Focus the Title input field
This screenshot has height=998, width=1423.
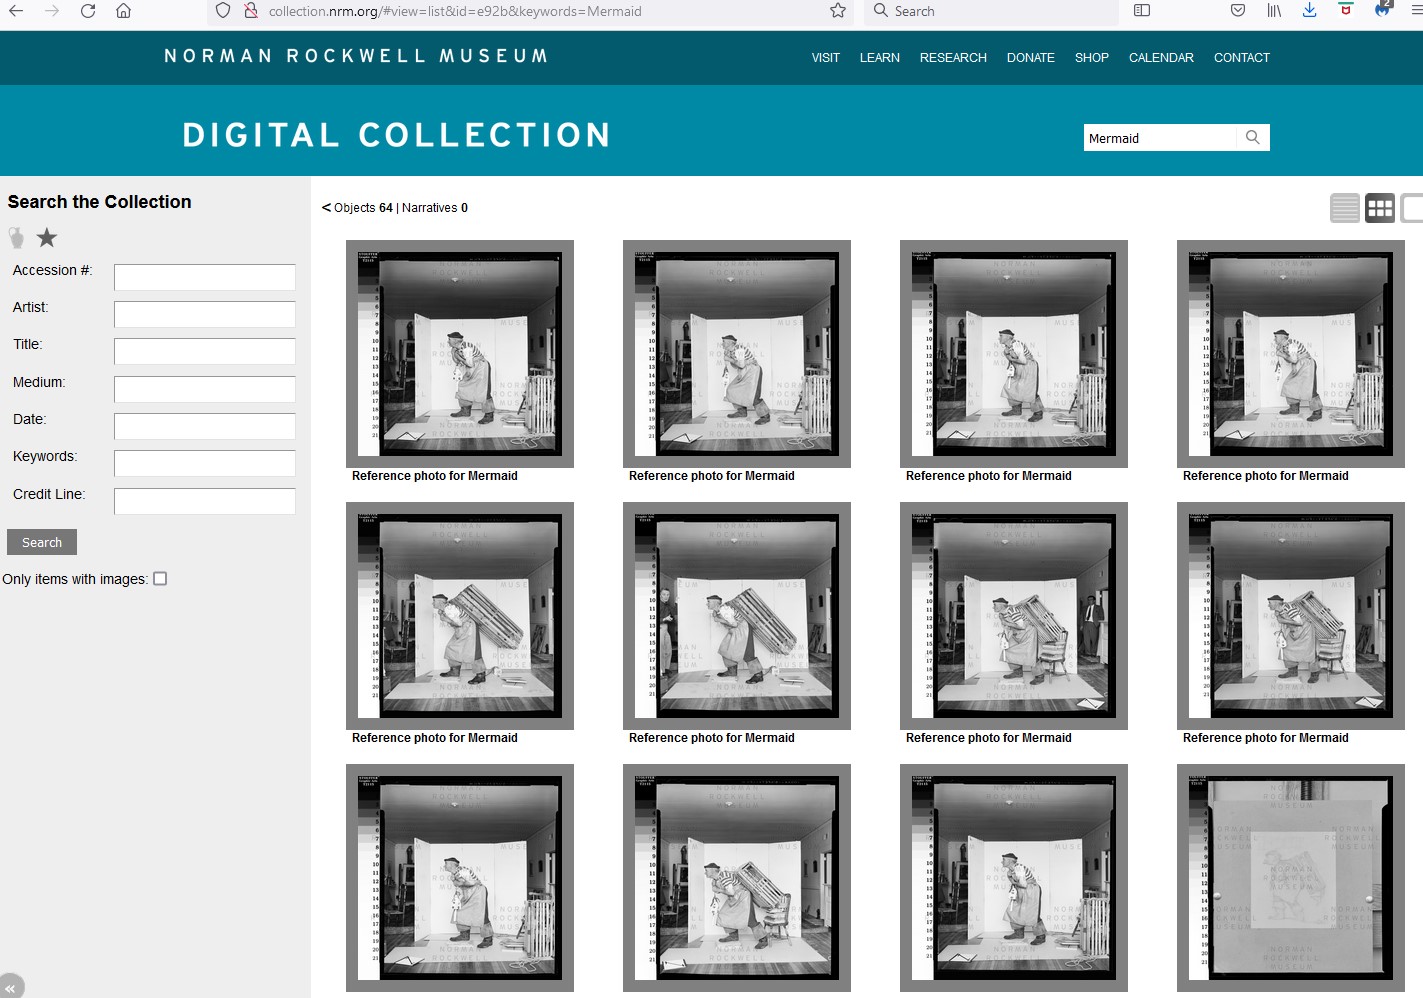pos(205,351)
